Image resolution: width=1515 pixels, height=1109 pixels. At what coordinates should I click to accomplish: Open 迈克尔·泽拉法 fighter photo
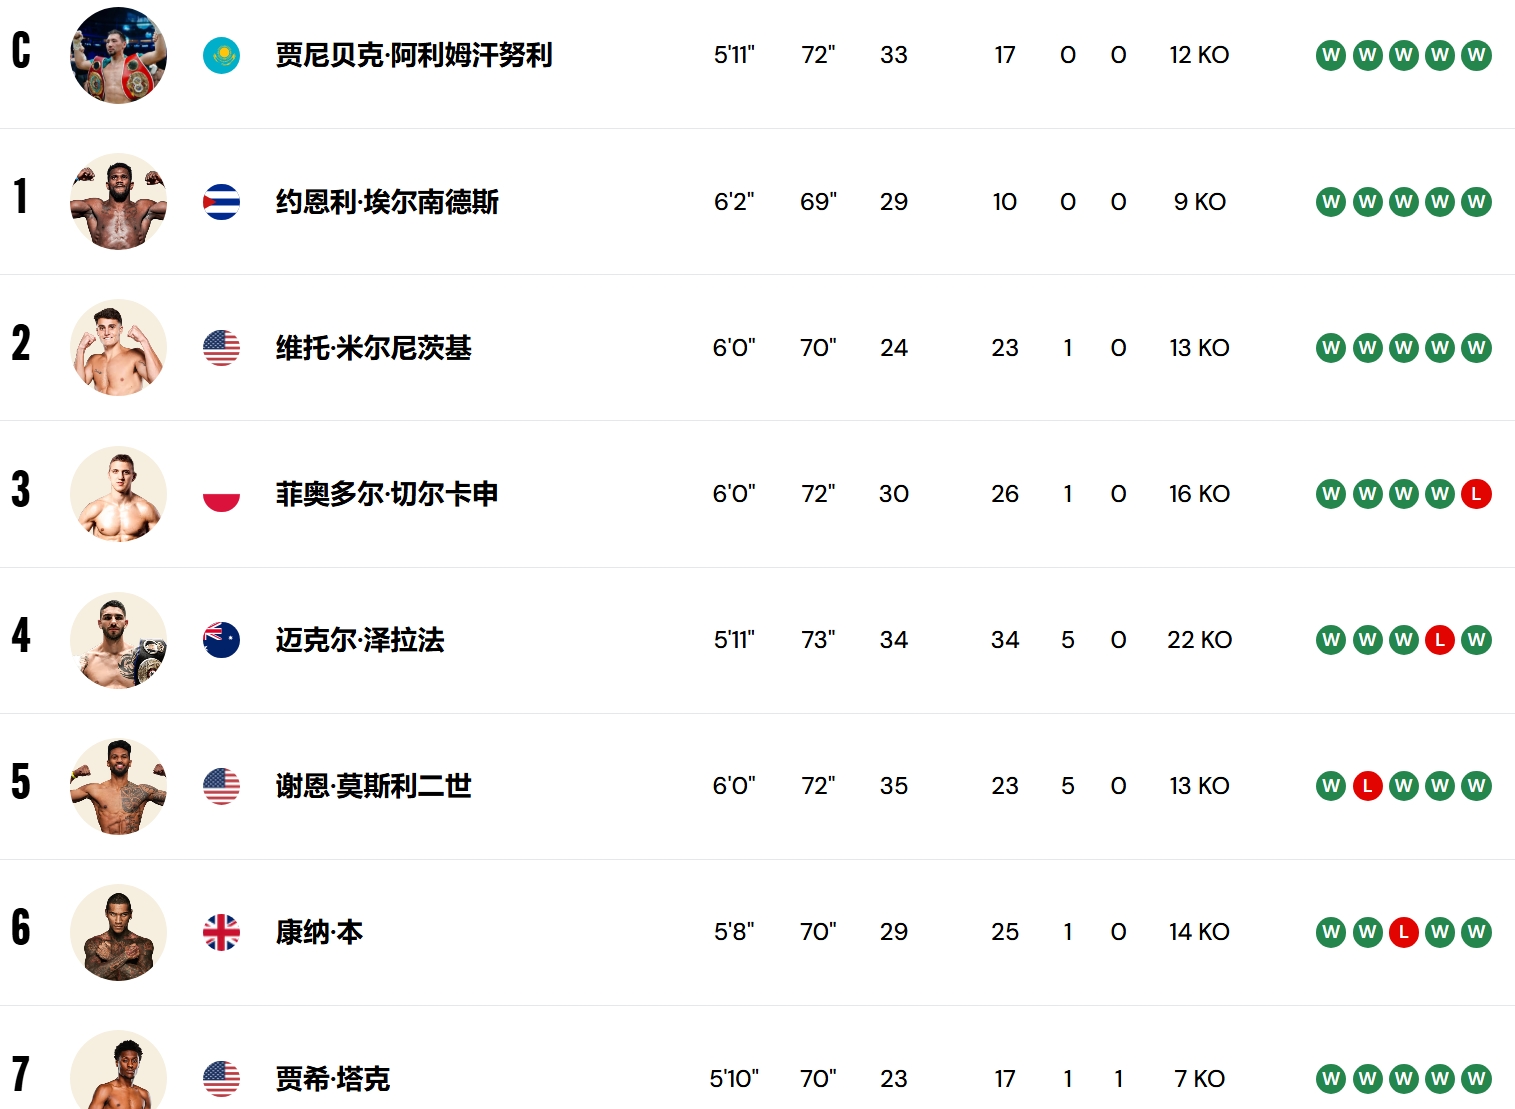click(118, 640)
